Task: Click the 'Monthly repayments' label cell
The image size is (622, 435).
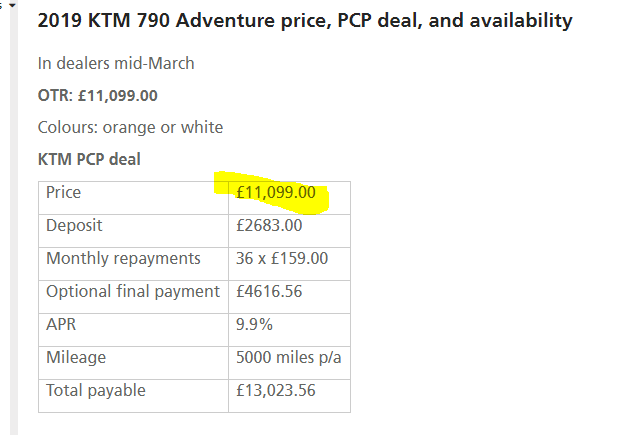Action: (133, 264)
